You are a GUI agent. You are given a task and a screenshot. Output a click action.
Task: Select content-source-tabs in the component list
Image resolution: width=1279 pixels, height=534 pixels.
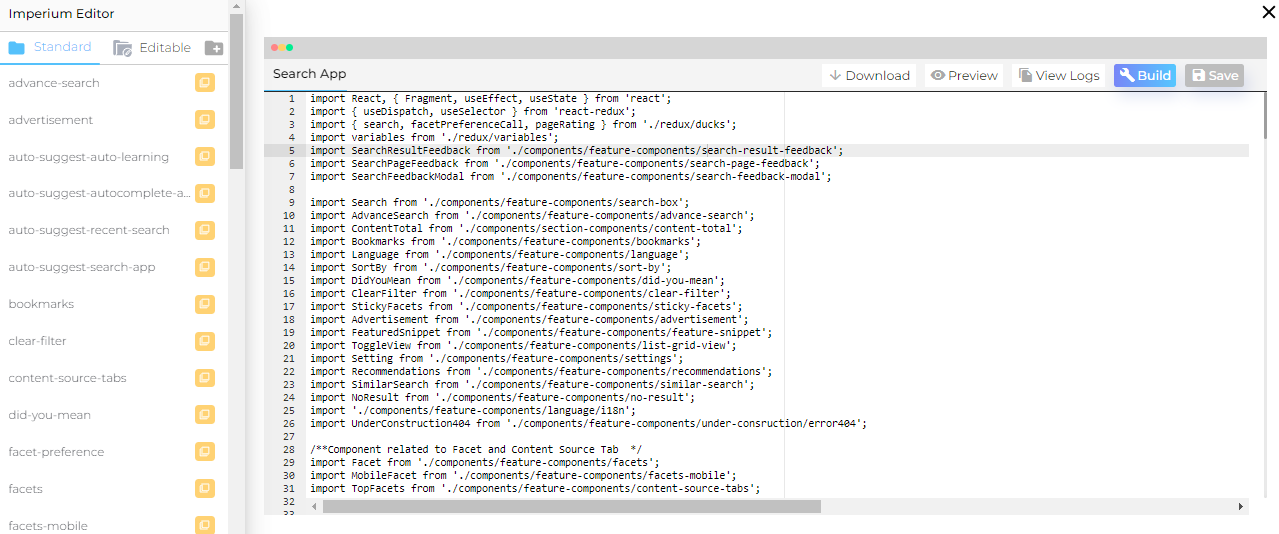(67, 378)
